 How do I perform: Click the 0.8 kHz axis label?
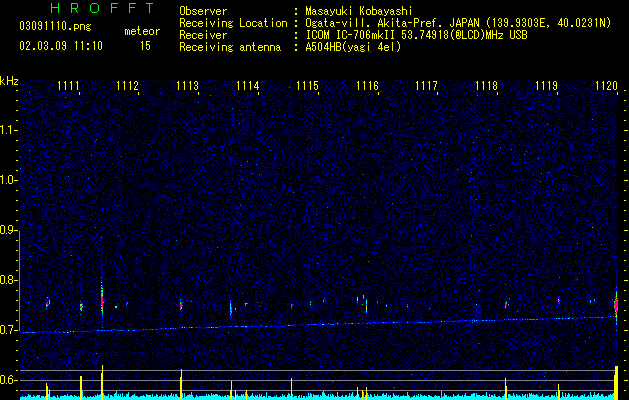tap(9, 280)
